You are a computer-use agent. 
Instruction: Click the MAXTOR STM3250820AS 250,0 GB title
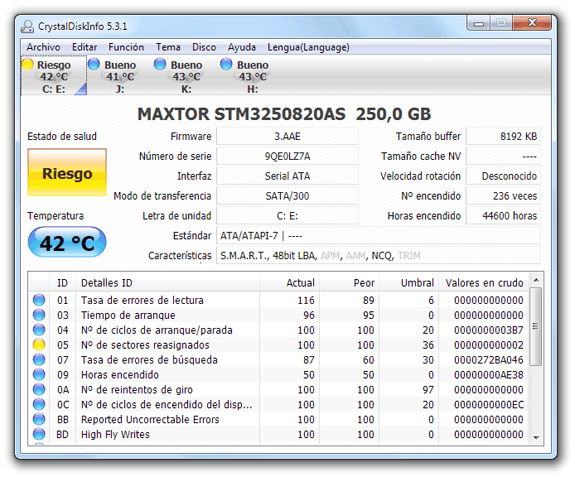coord(284,114)
